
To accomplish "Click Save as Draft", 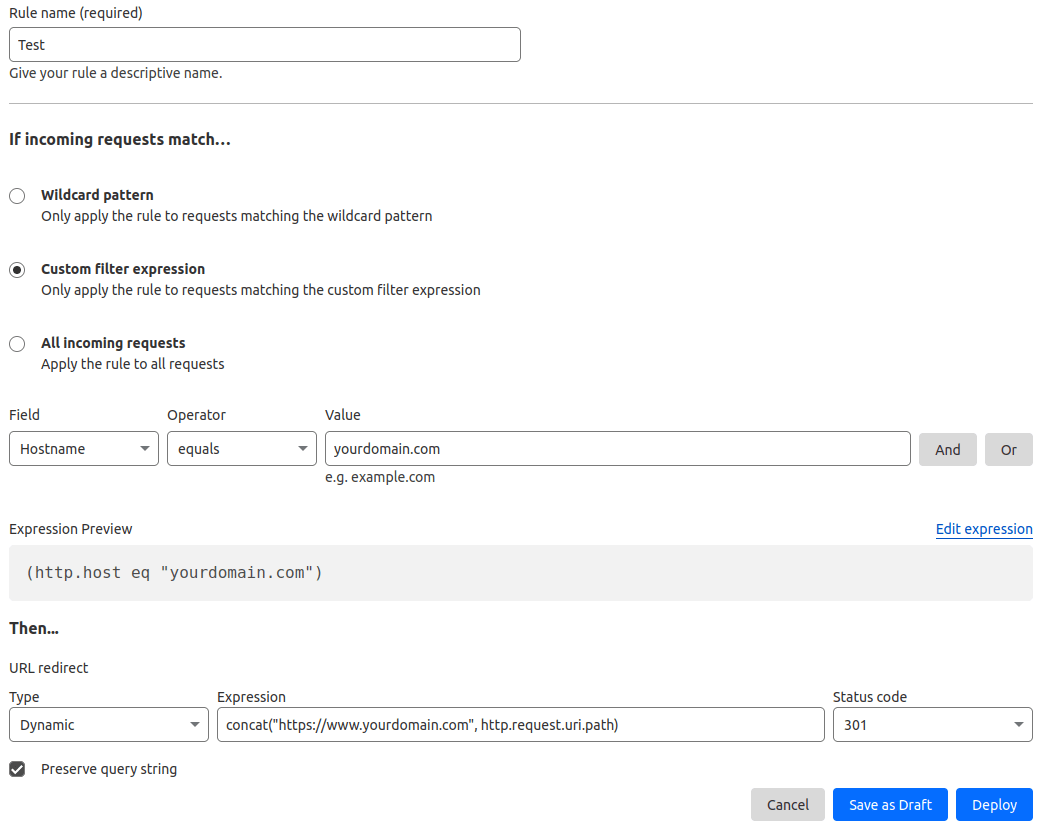I will [890, 804].
